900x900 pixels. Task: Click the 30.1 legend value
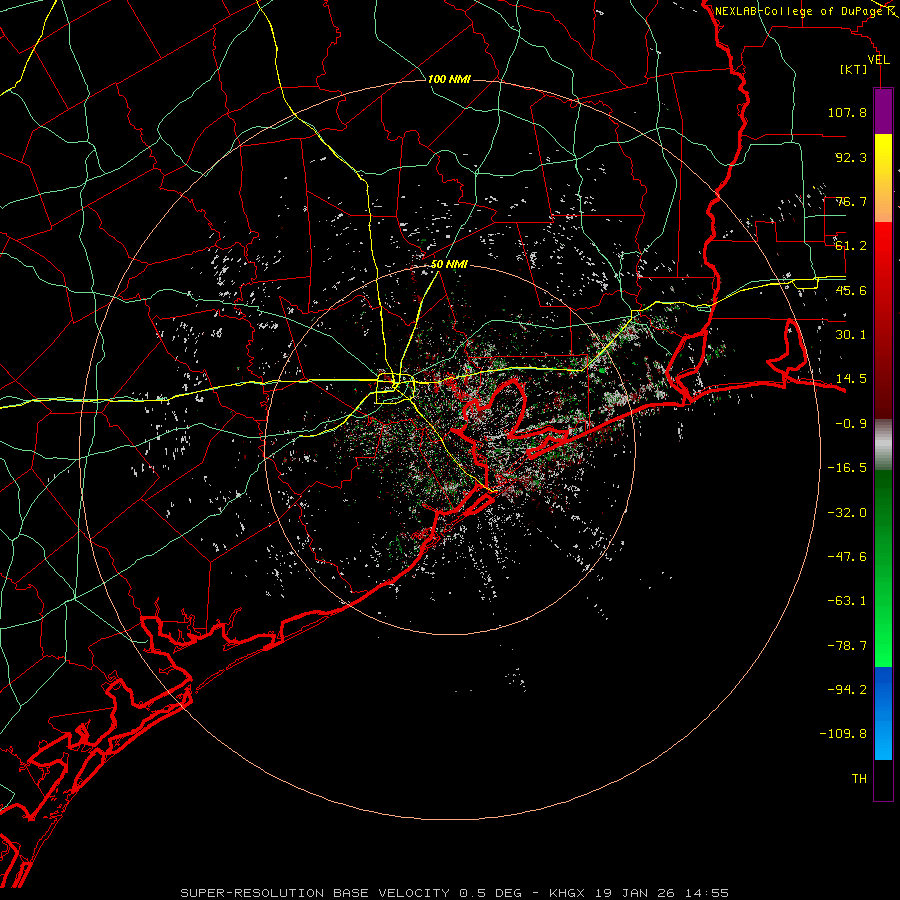(x=851, y=335)
